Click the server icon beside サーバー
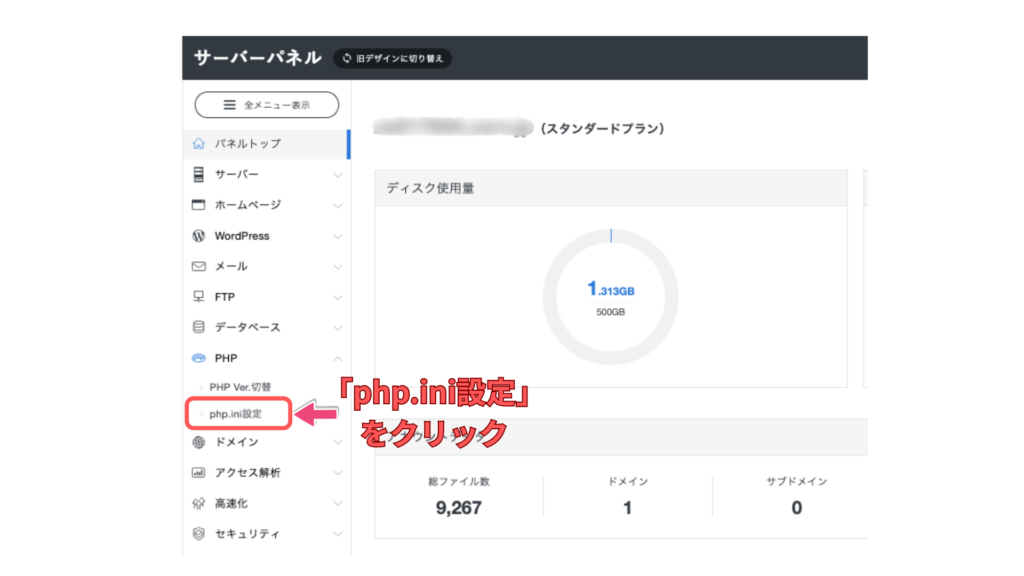The width and height of the screenshot is (1024, 576). click(198, 175)
